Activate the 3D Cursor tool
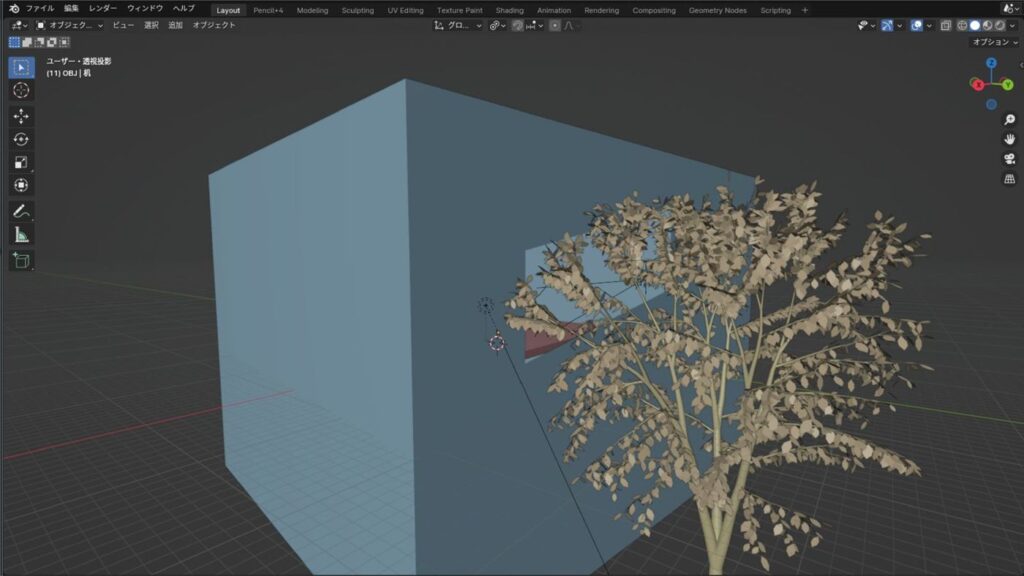Viewport: 1024px width, 576px height. pyautogui.click(x=21, y=90)
